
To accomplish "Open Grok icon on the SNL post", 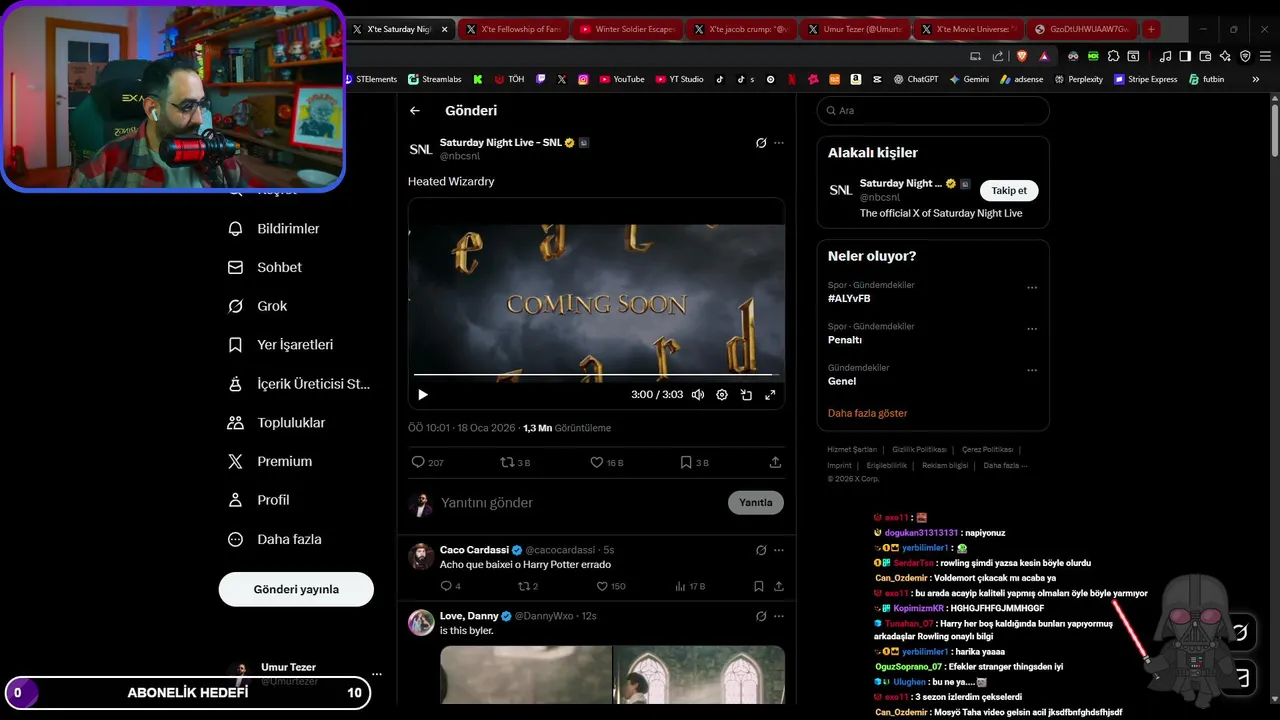I will point(761,143).
